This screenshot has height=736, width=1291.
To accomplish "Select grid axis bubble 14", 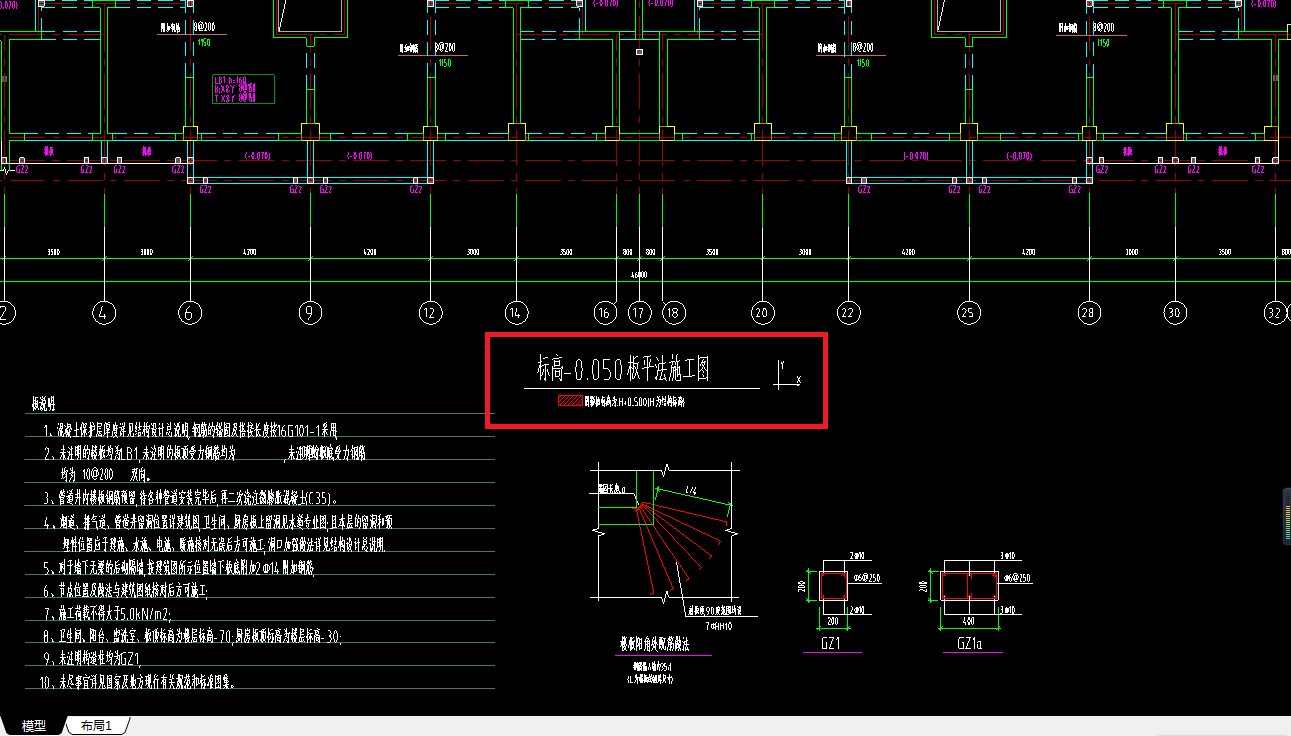I will (516, 313).
